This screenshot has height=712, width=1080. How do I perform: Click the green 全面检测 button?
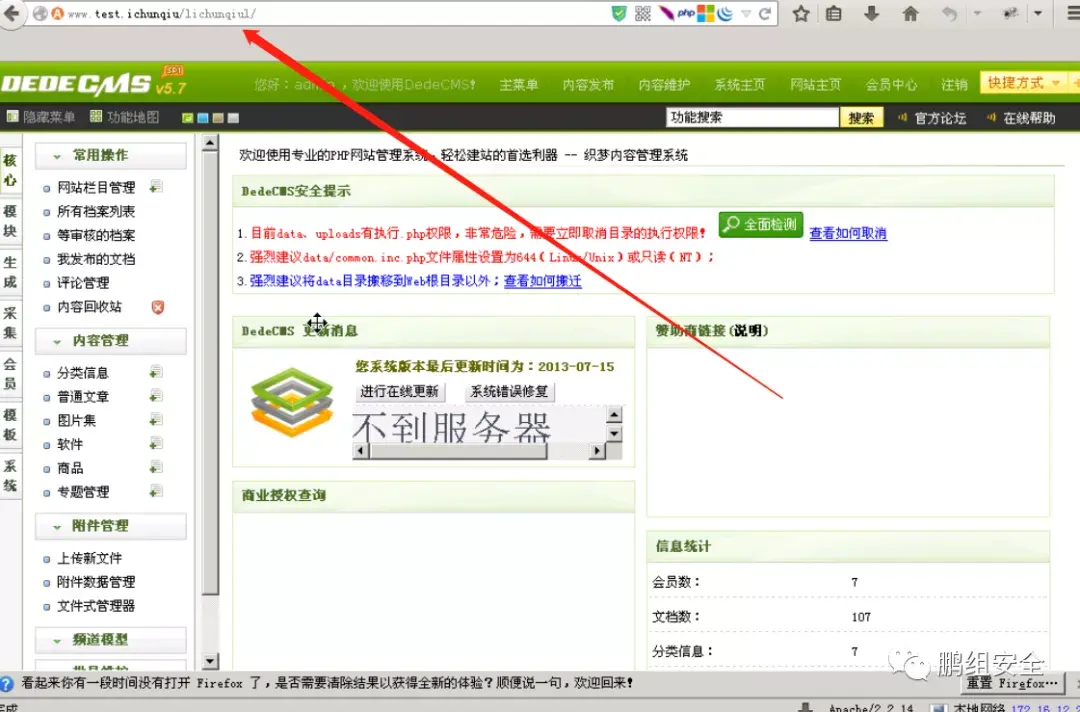click(760, 224)
